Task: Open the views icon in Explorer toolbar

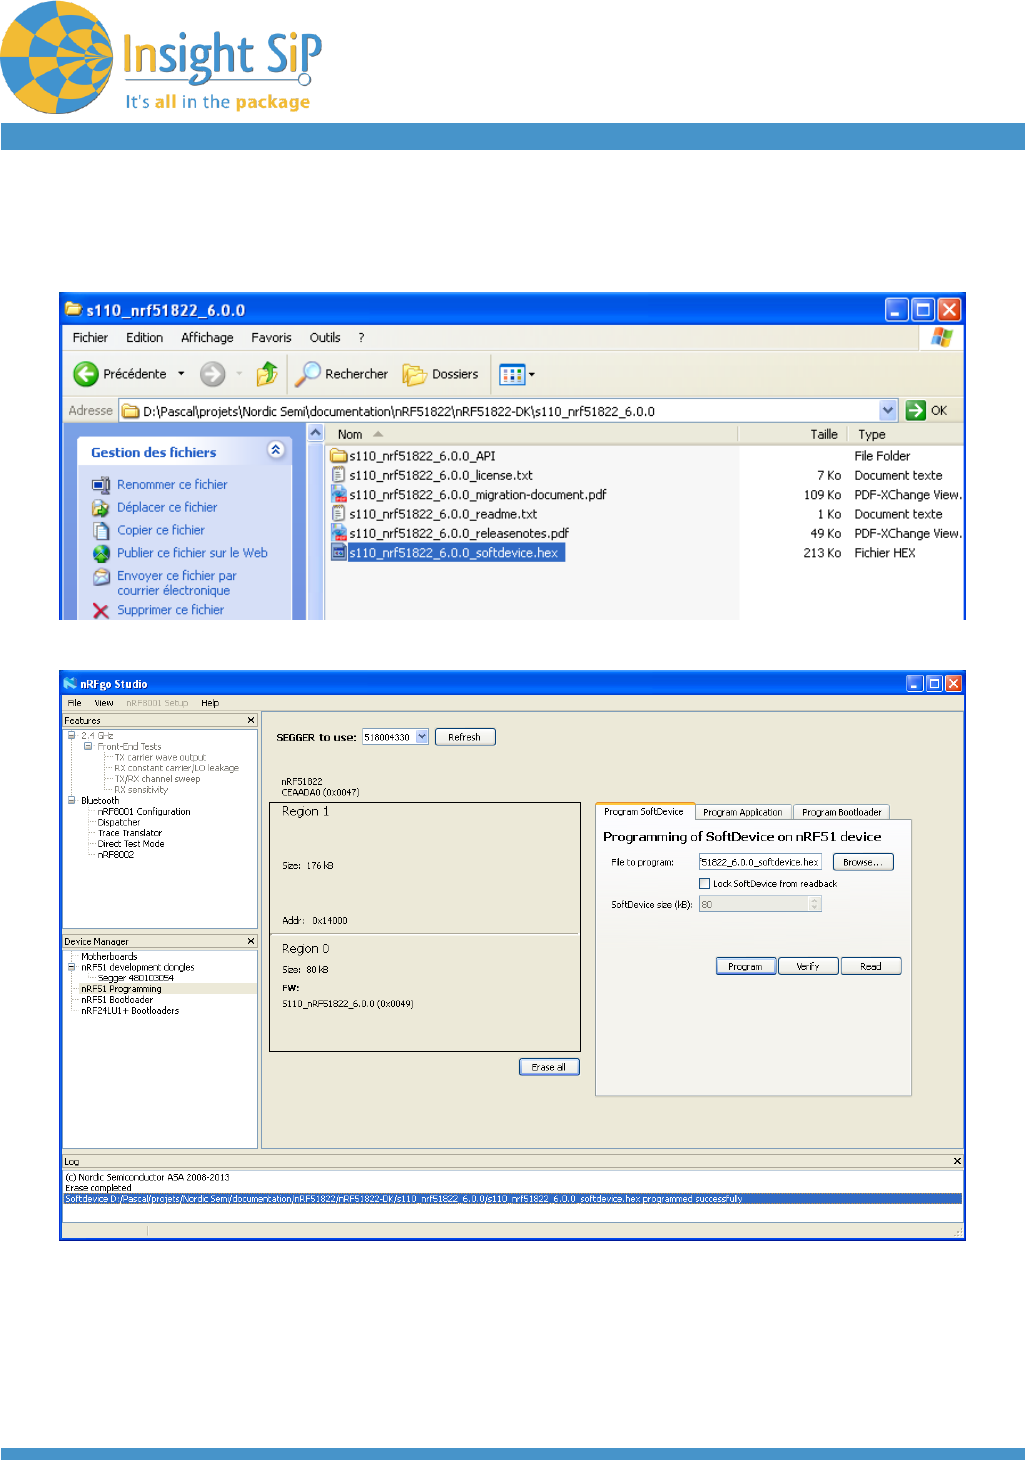Action: click(512, 375)
